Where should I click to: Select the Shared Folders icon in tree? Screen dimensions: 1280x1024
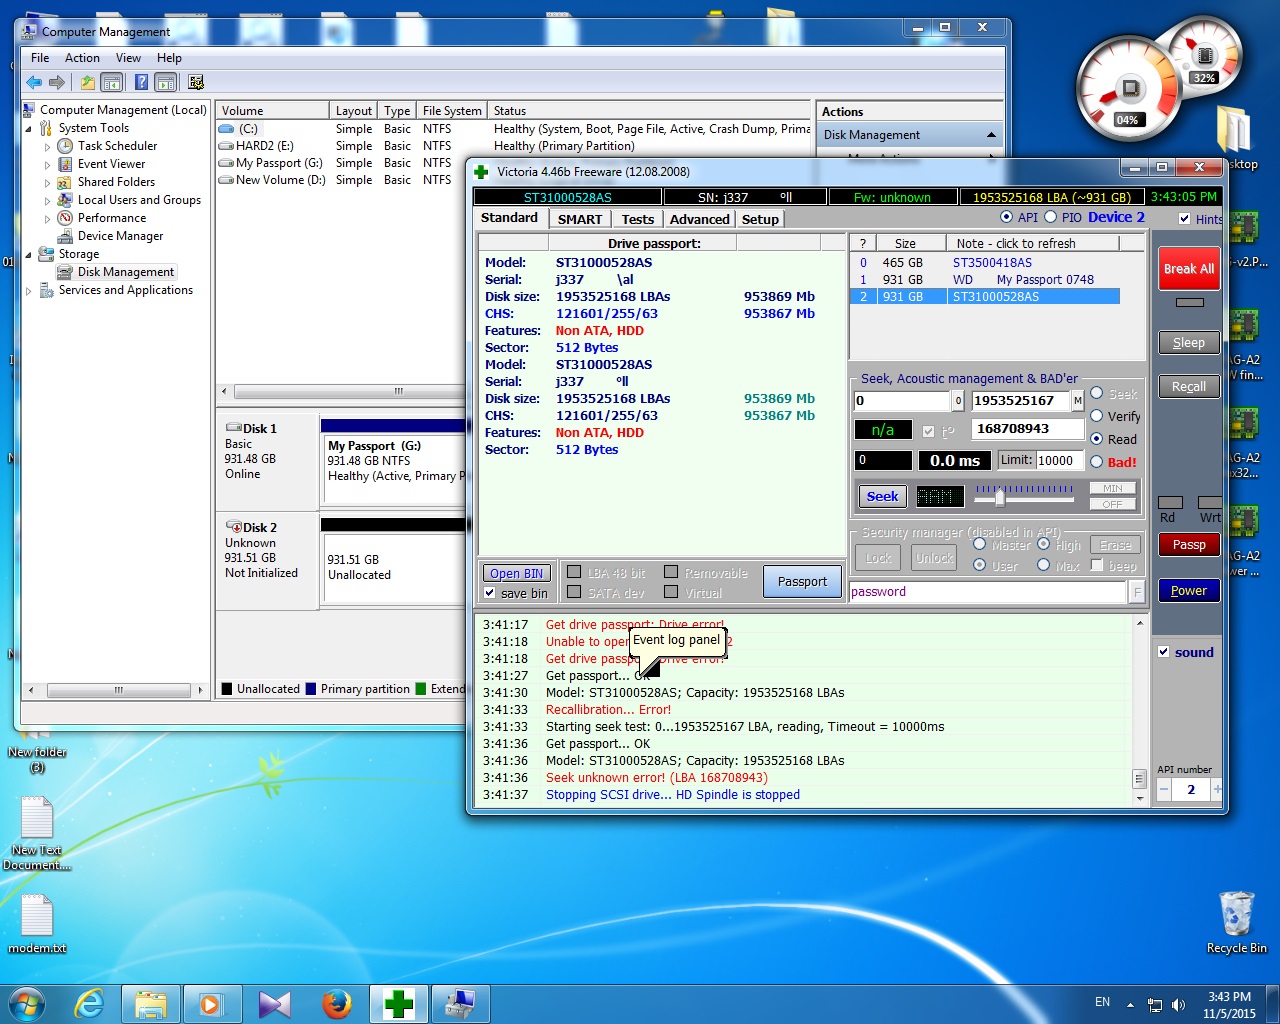65,182
